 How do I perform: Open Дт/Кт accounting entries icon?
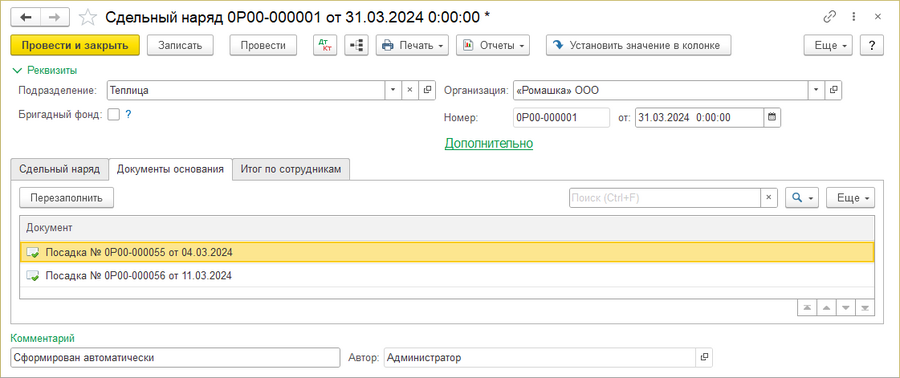(325, 45)
